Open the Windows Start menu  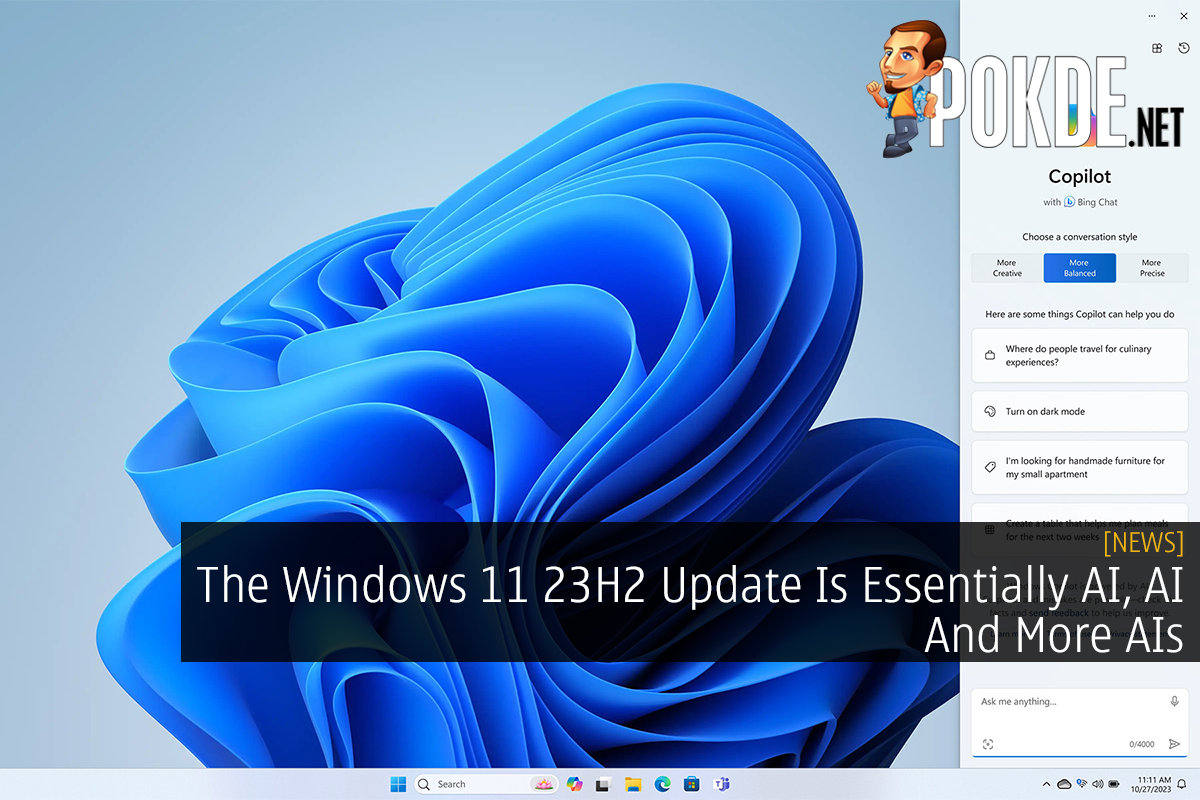pos(398,784)
